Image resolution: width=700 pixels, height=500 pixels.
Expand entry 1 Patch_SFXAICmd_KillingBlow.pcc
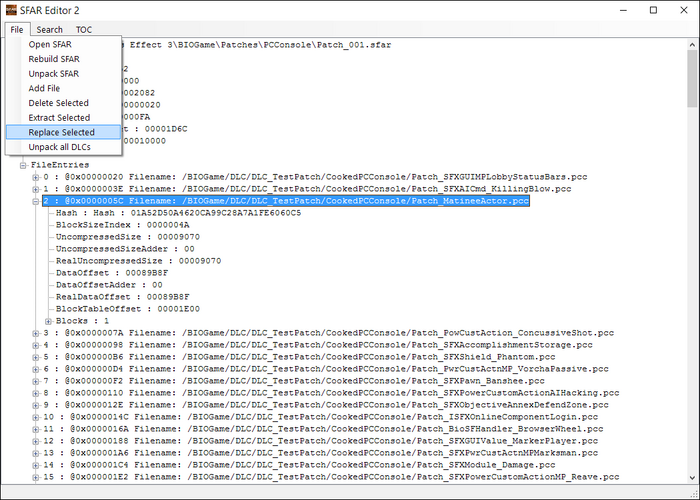click(x=36, y=189)
